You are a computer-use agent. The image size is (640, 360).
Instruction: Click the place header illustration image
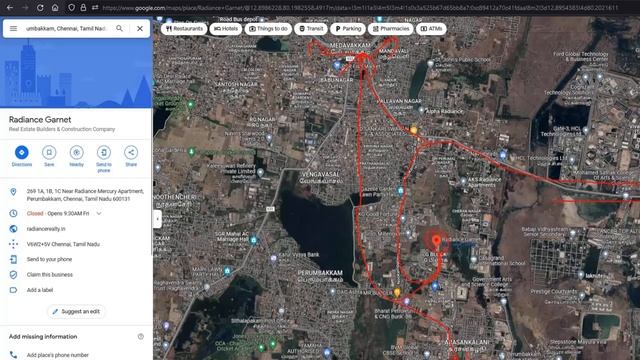76,73
